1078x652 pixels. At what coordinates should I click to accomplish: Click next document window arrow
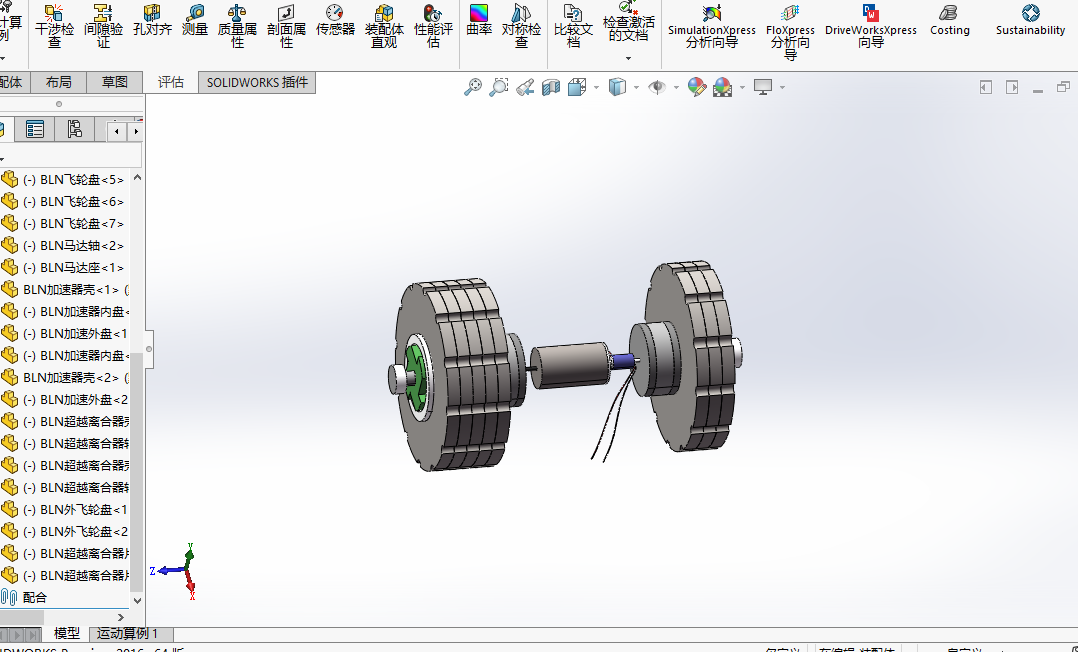click(x=1012, y=87)
